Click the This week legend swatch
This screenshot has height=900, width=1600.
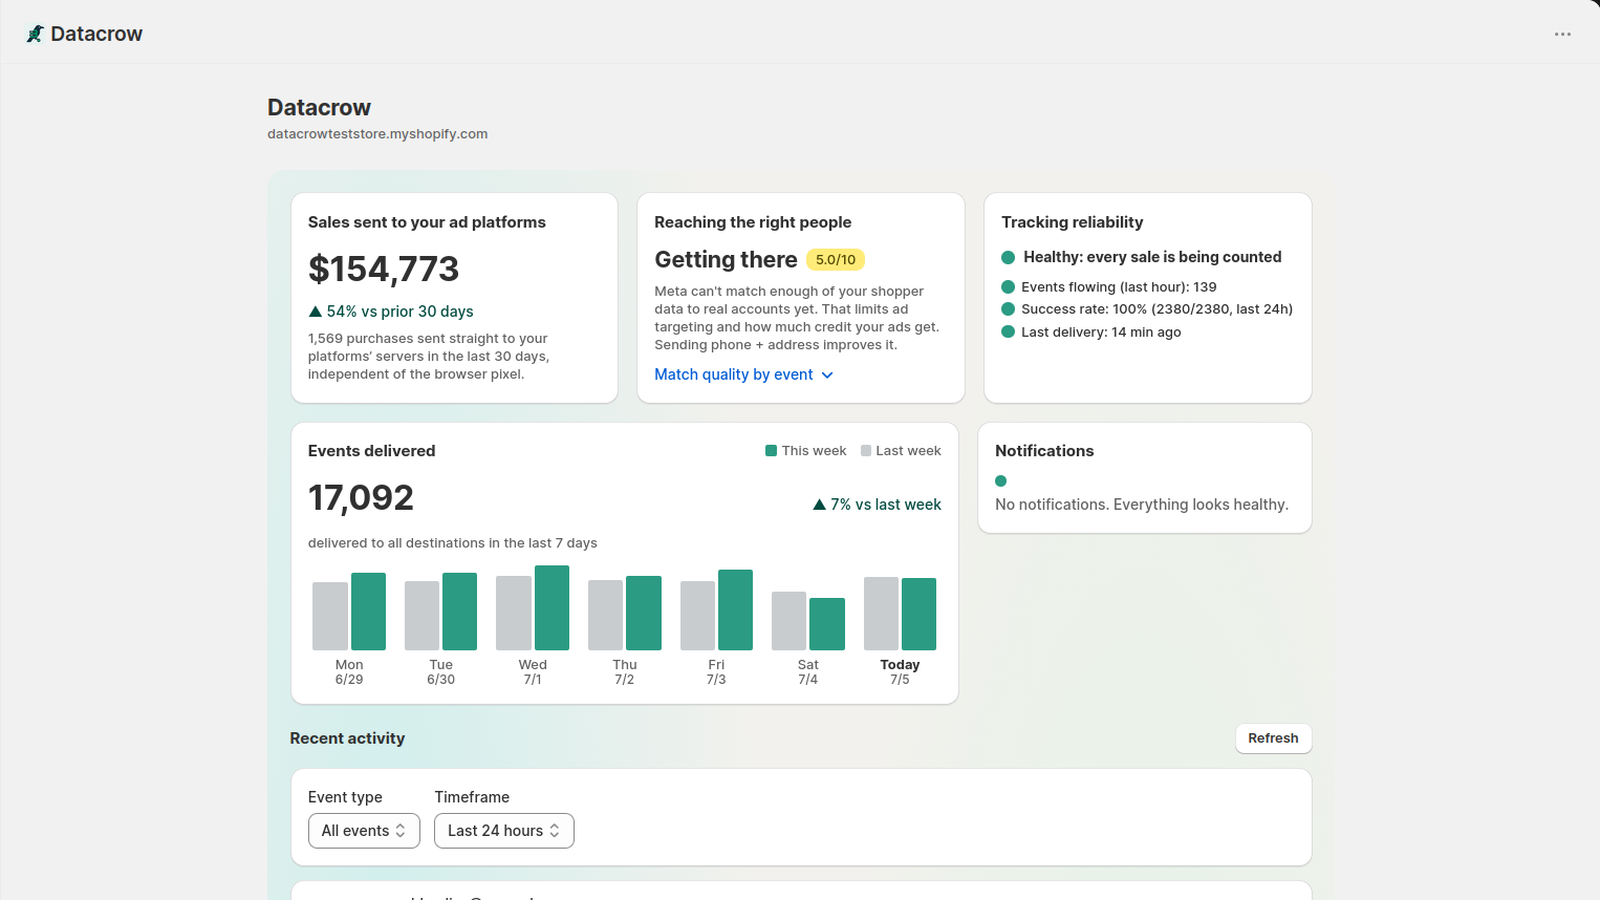[x=771, y=451]
